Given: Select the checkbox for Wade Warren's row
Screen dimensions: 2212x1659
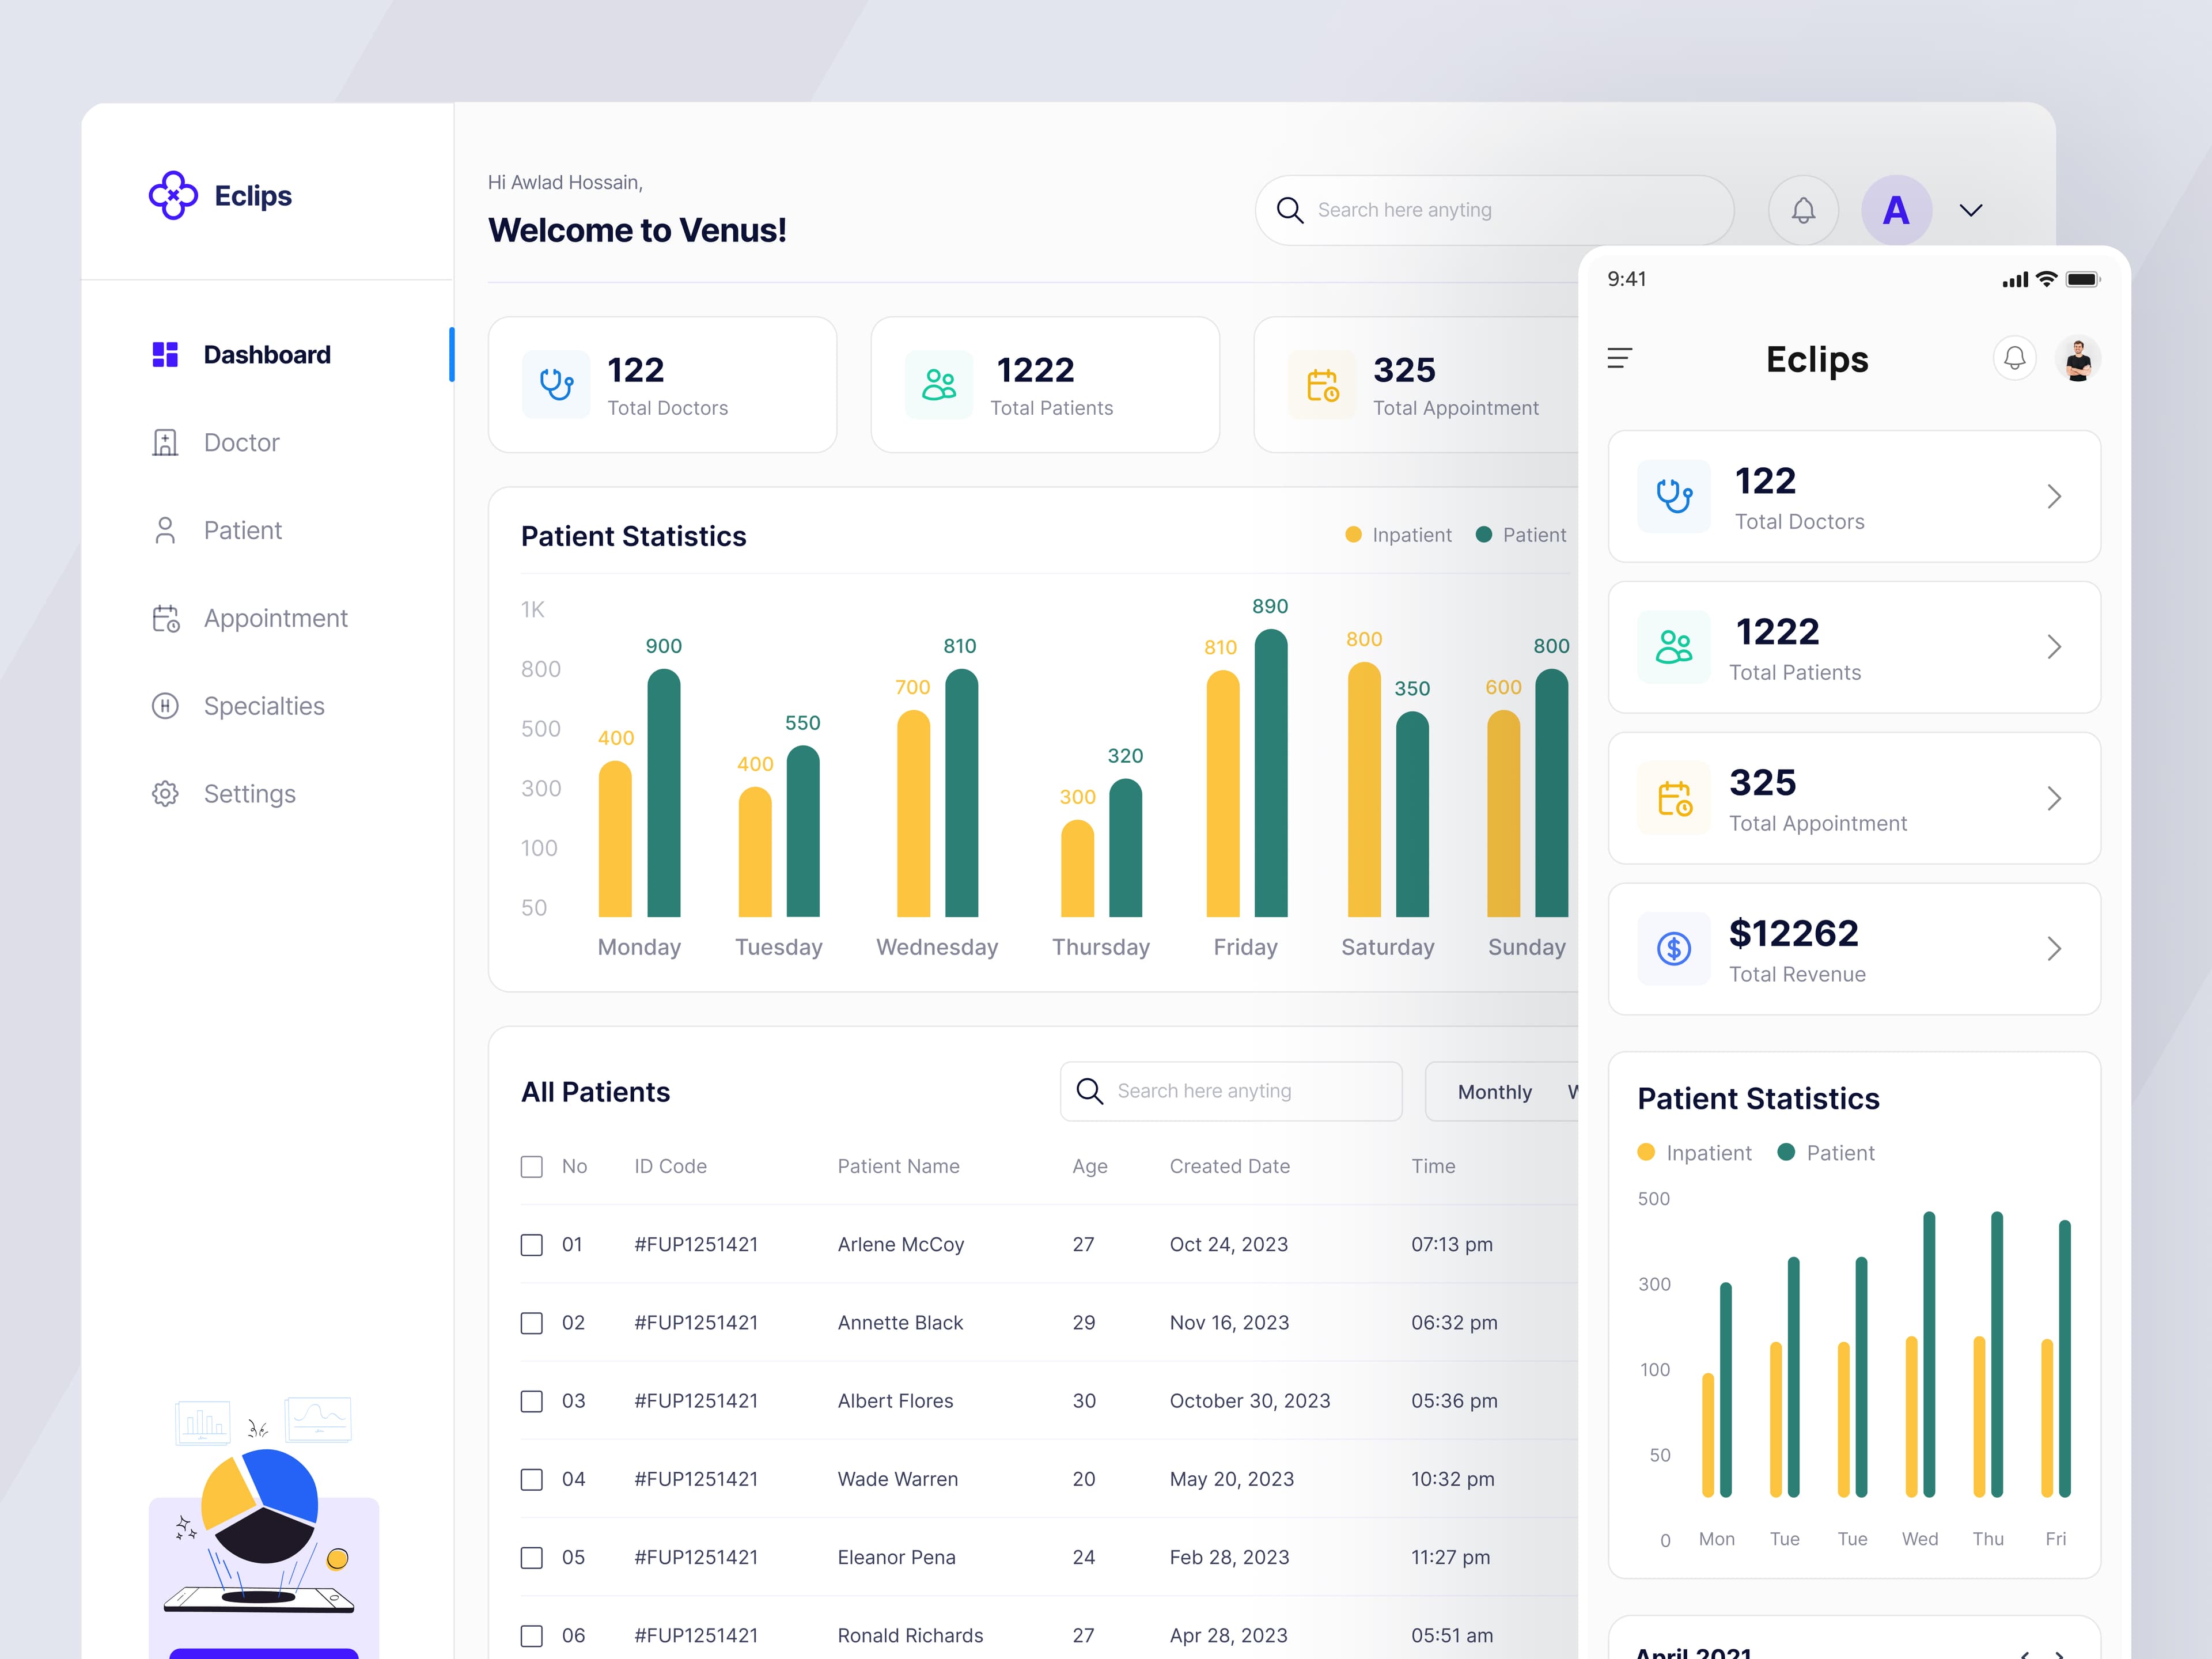Looking at the screenshot, I should pyautogui.click(x=531, y=1479).
